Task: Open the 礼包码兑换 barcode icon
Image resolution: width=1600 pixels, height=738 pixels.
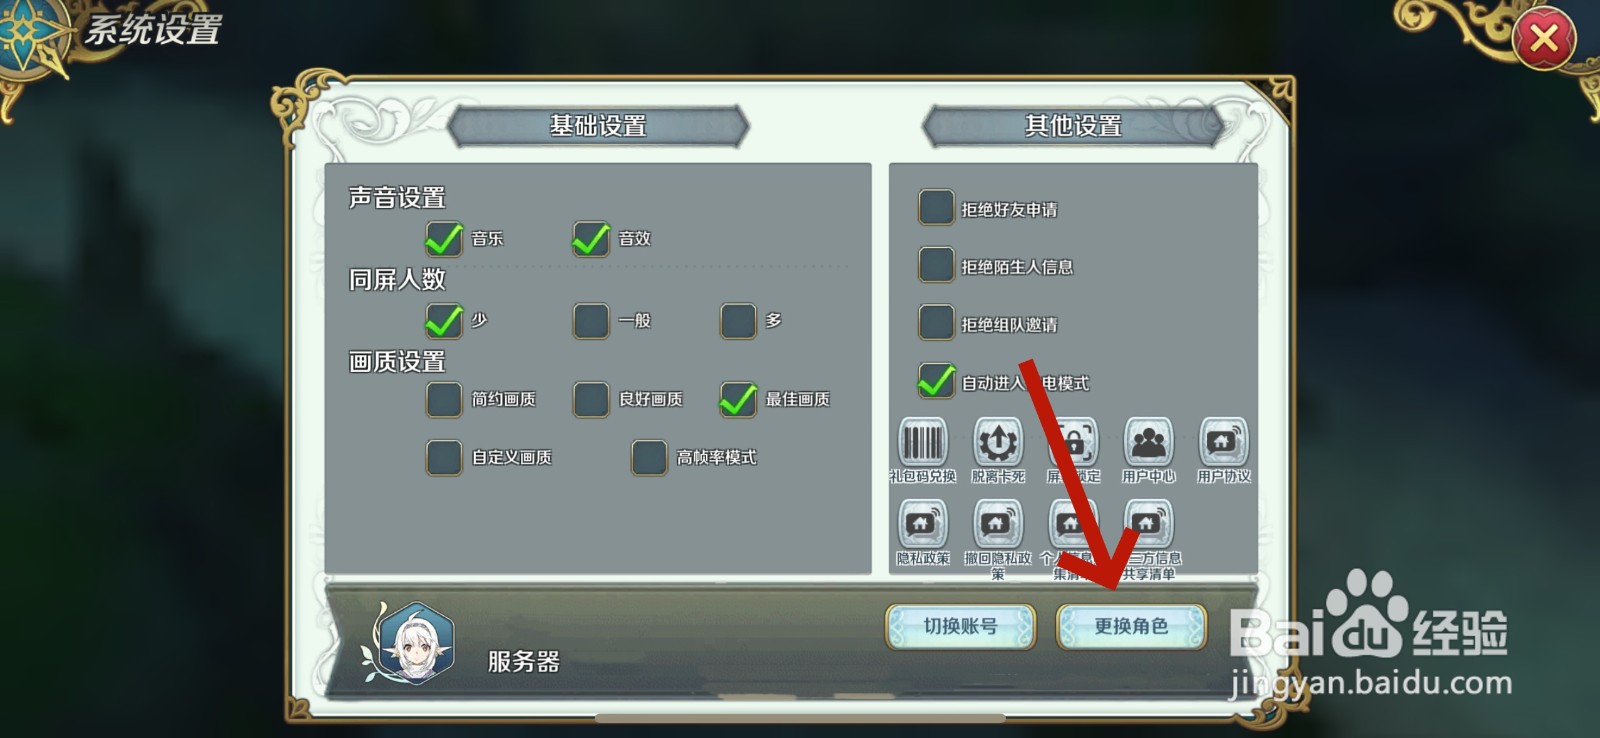Action: 922,442
